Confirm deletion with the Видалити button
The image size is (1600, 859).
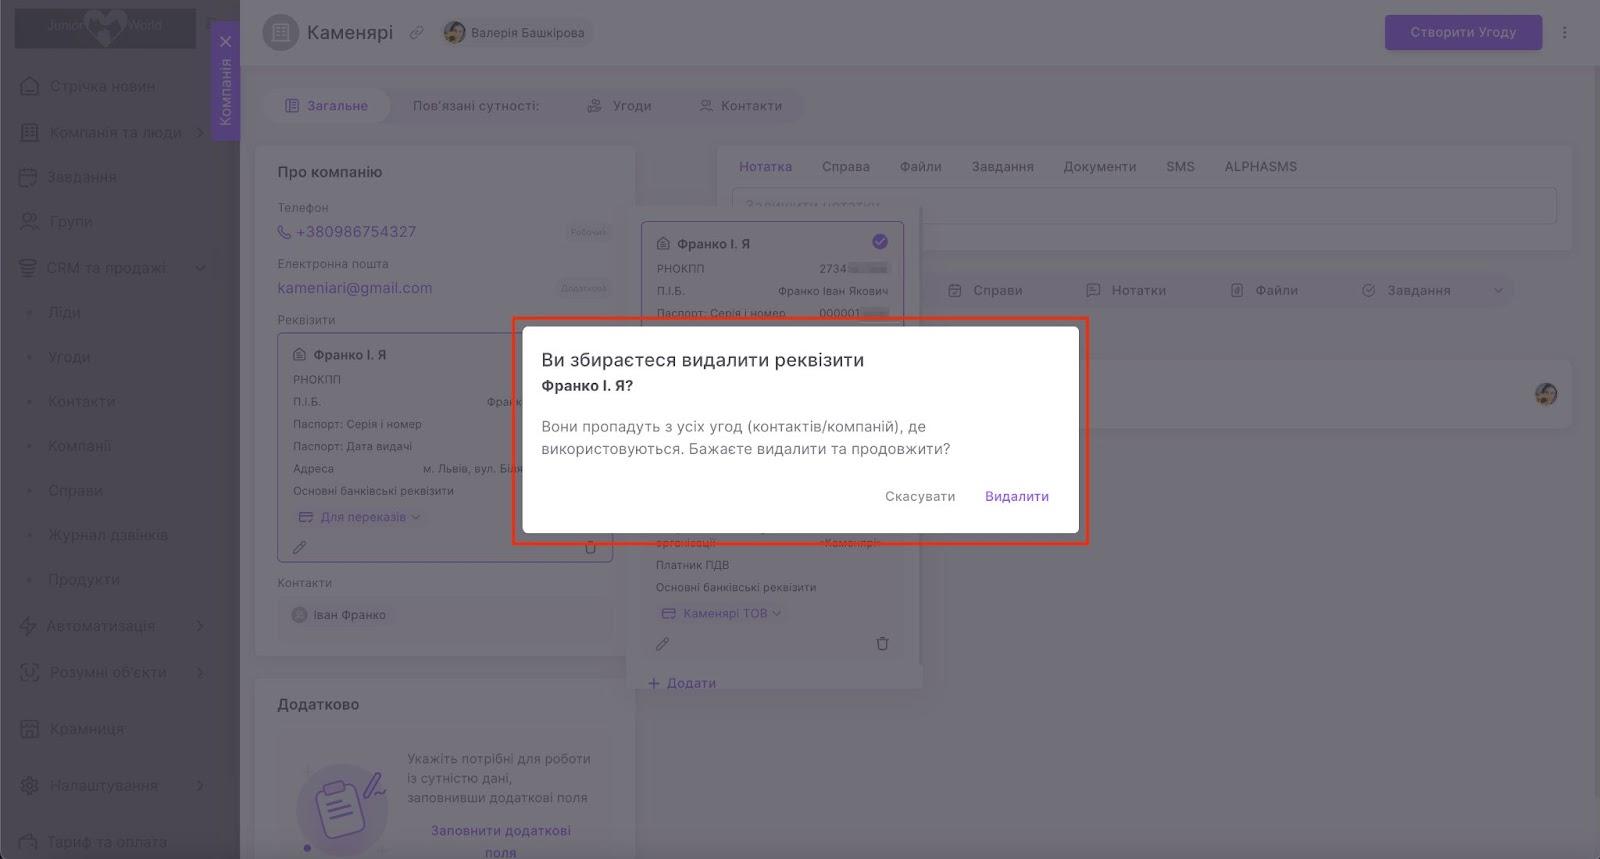[x=1016, y=496]
